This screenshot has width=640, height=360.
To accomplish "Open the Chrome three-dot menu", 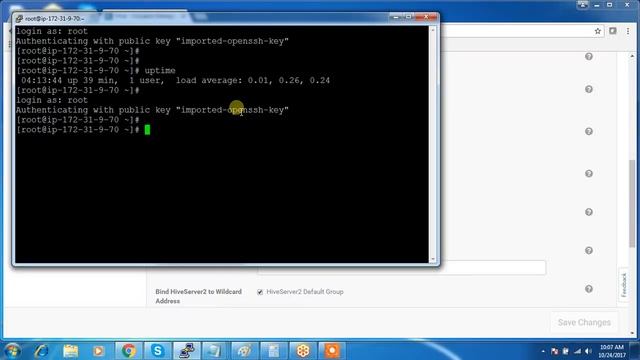I will pyautogui.click(x=628, y=31).
